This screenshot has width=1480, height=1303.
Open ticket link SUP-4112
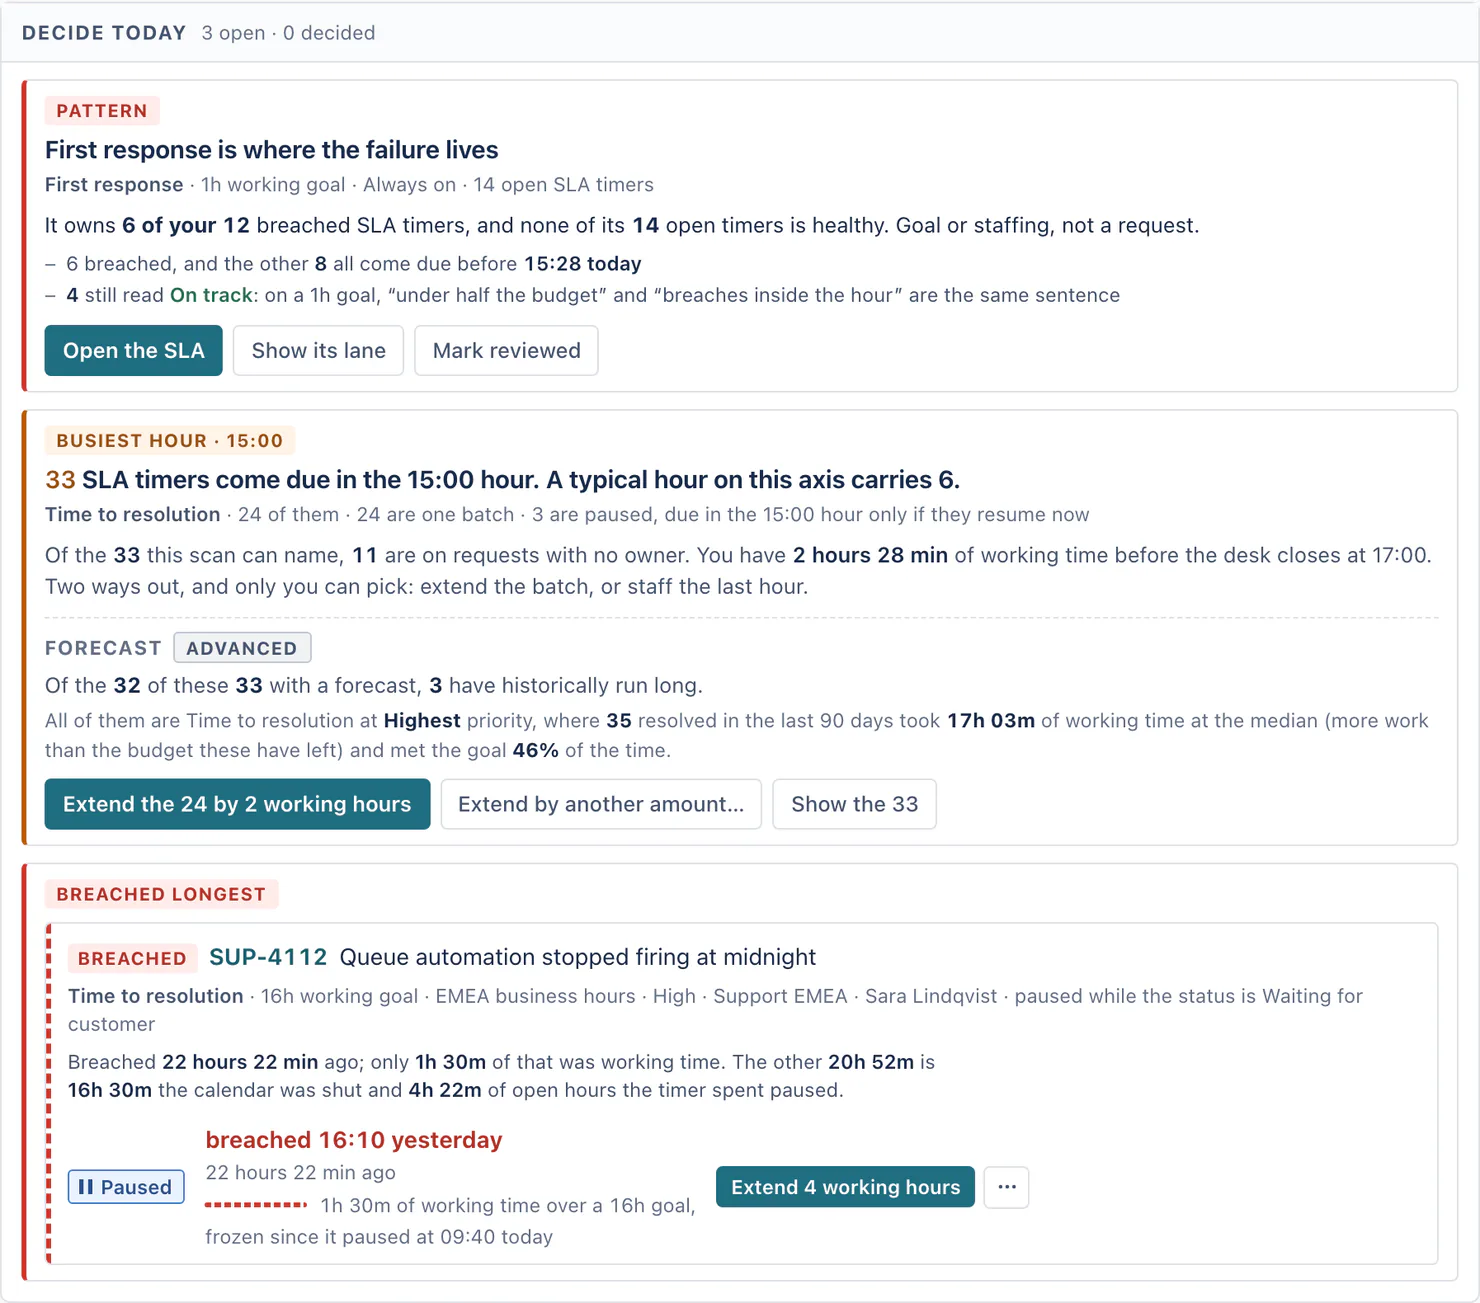point(268,957)
